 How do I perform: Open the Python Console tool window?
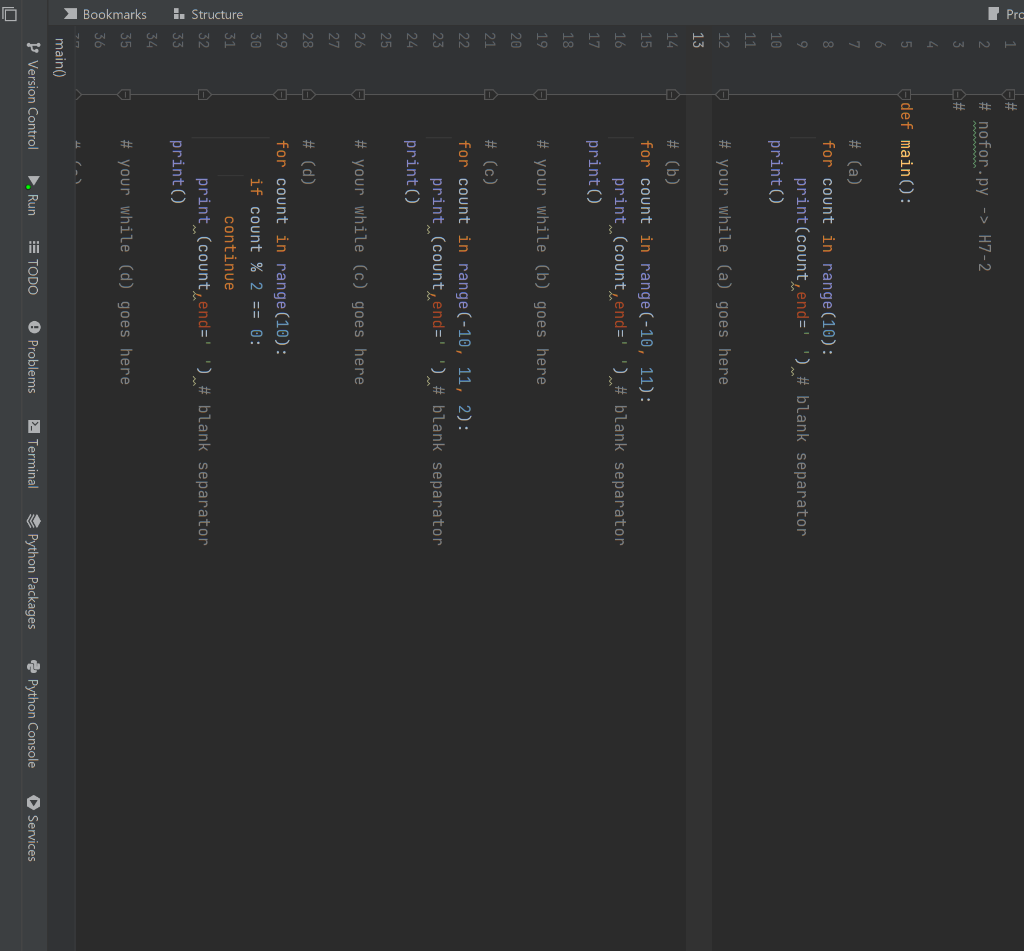pyautogui.click(x=33, y=714)
